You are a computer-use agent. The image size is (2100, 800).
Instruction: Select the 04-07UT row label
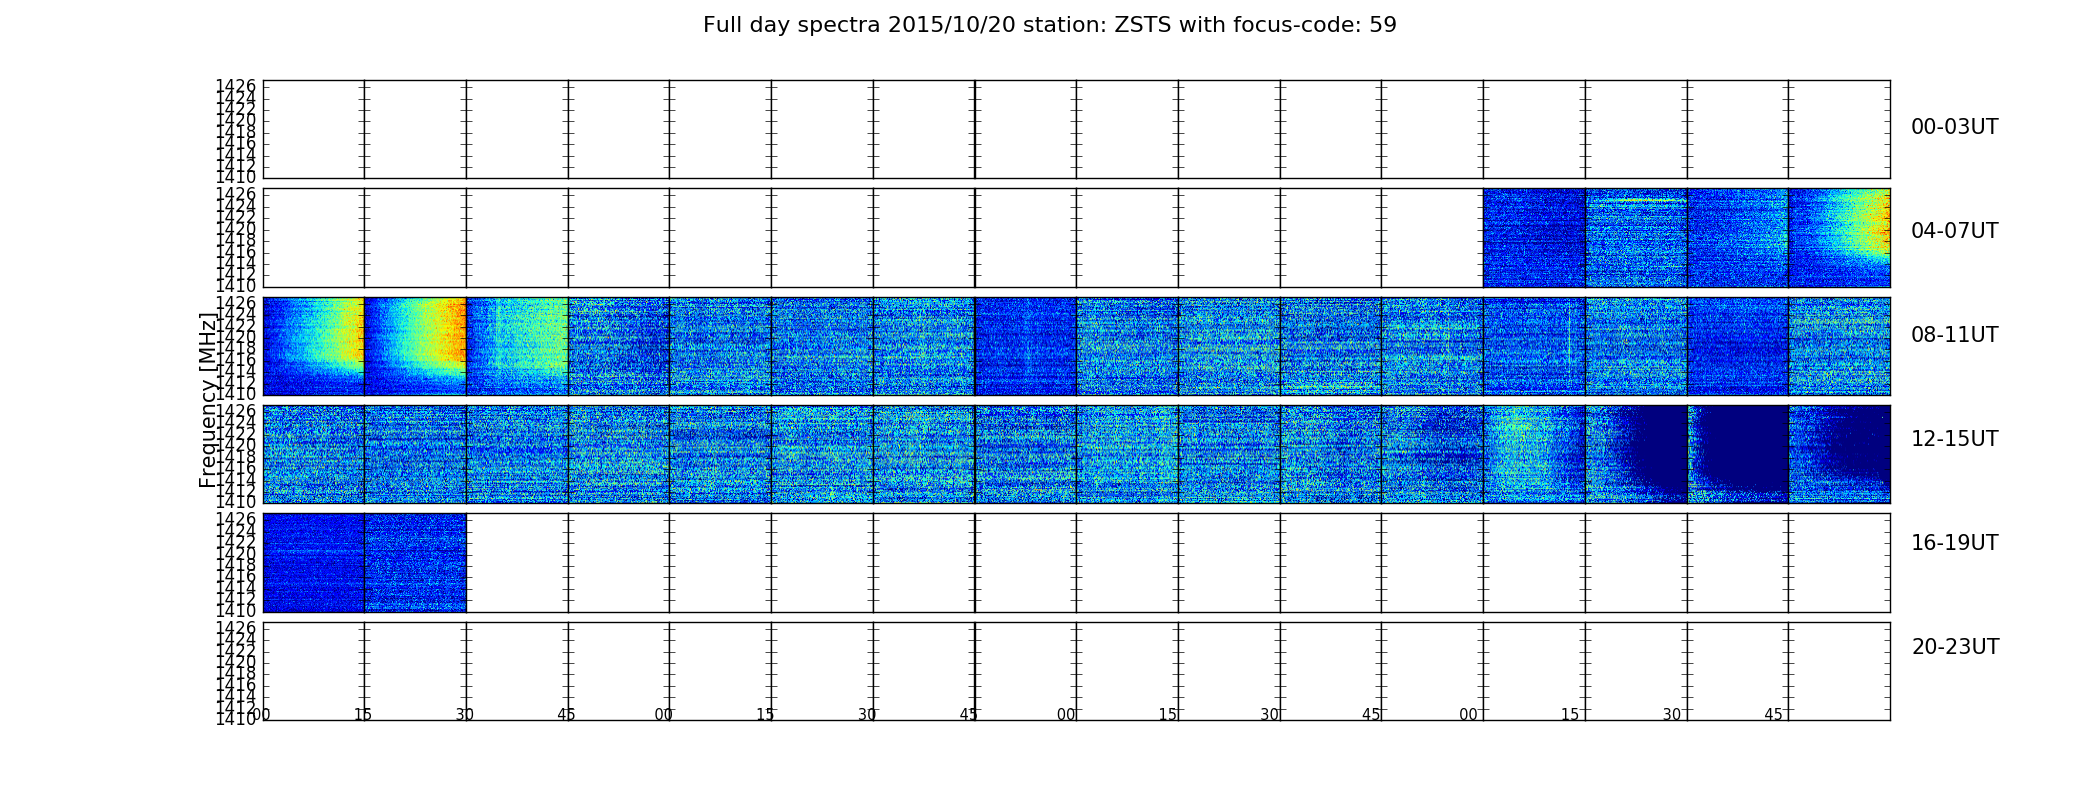[x=1954, y=231]
